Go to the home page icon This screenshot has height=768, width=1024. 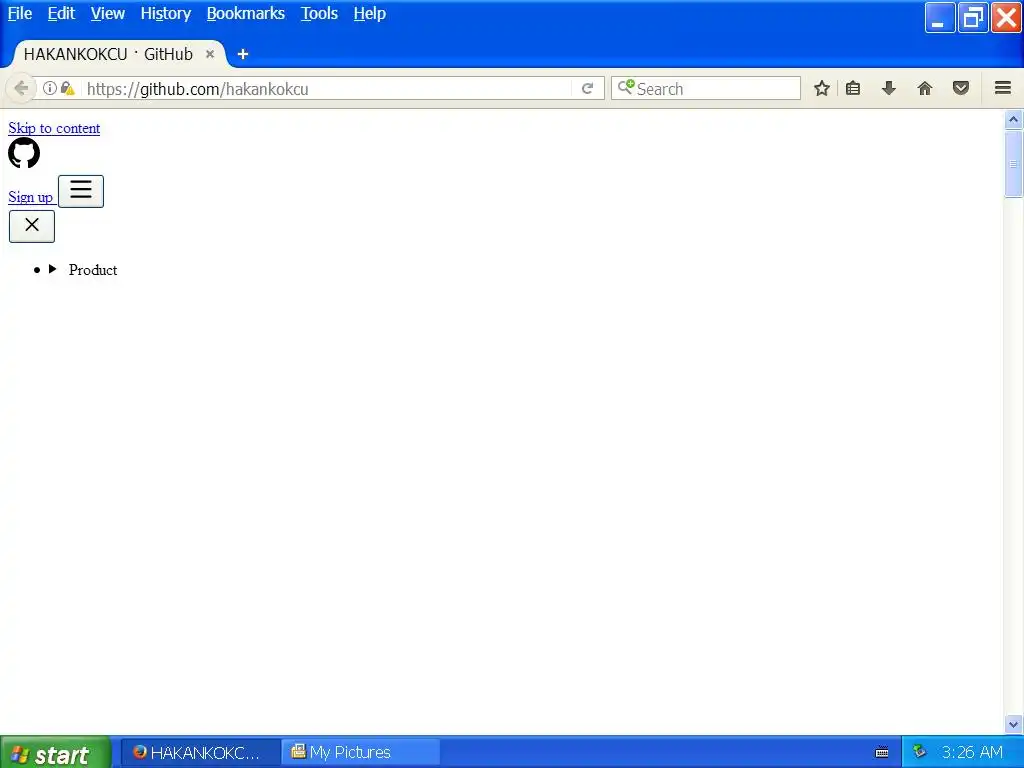pos(925,88)
